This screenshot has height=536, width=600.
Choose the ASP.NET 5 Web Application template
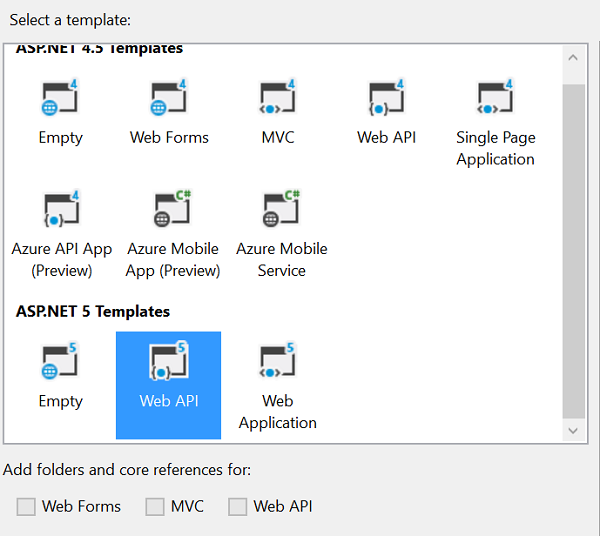coord(277,385)
